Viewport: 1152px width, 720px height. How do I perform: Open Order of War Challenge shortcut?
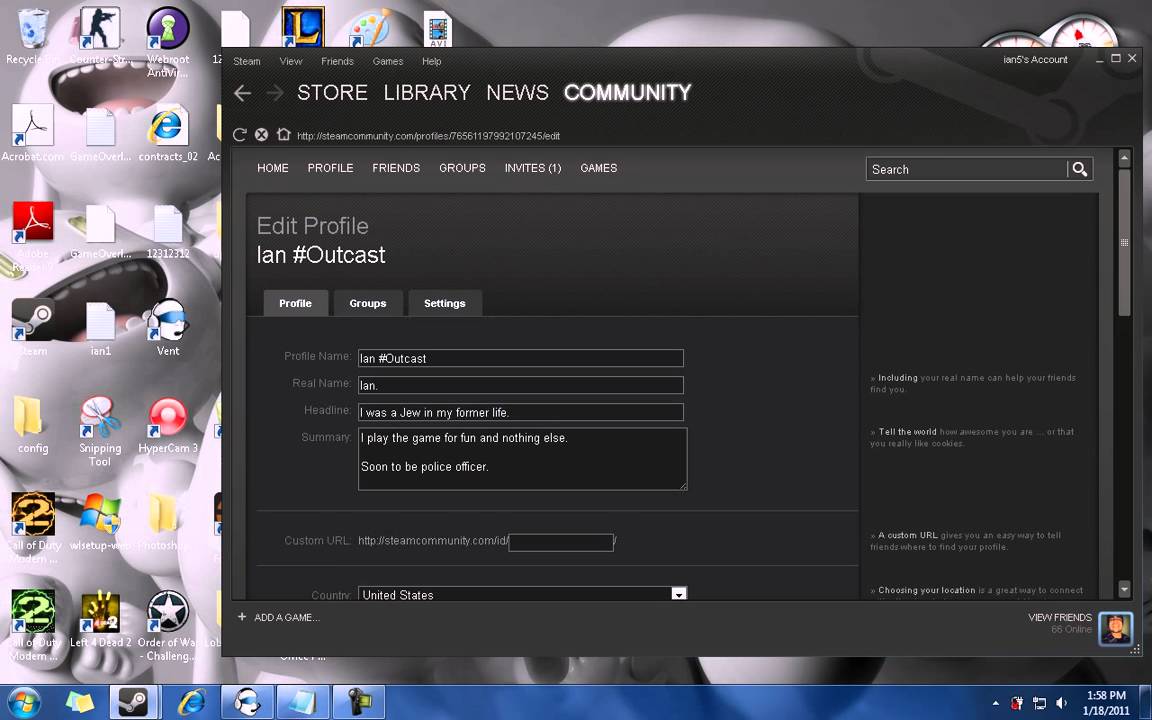point(168,625)
